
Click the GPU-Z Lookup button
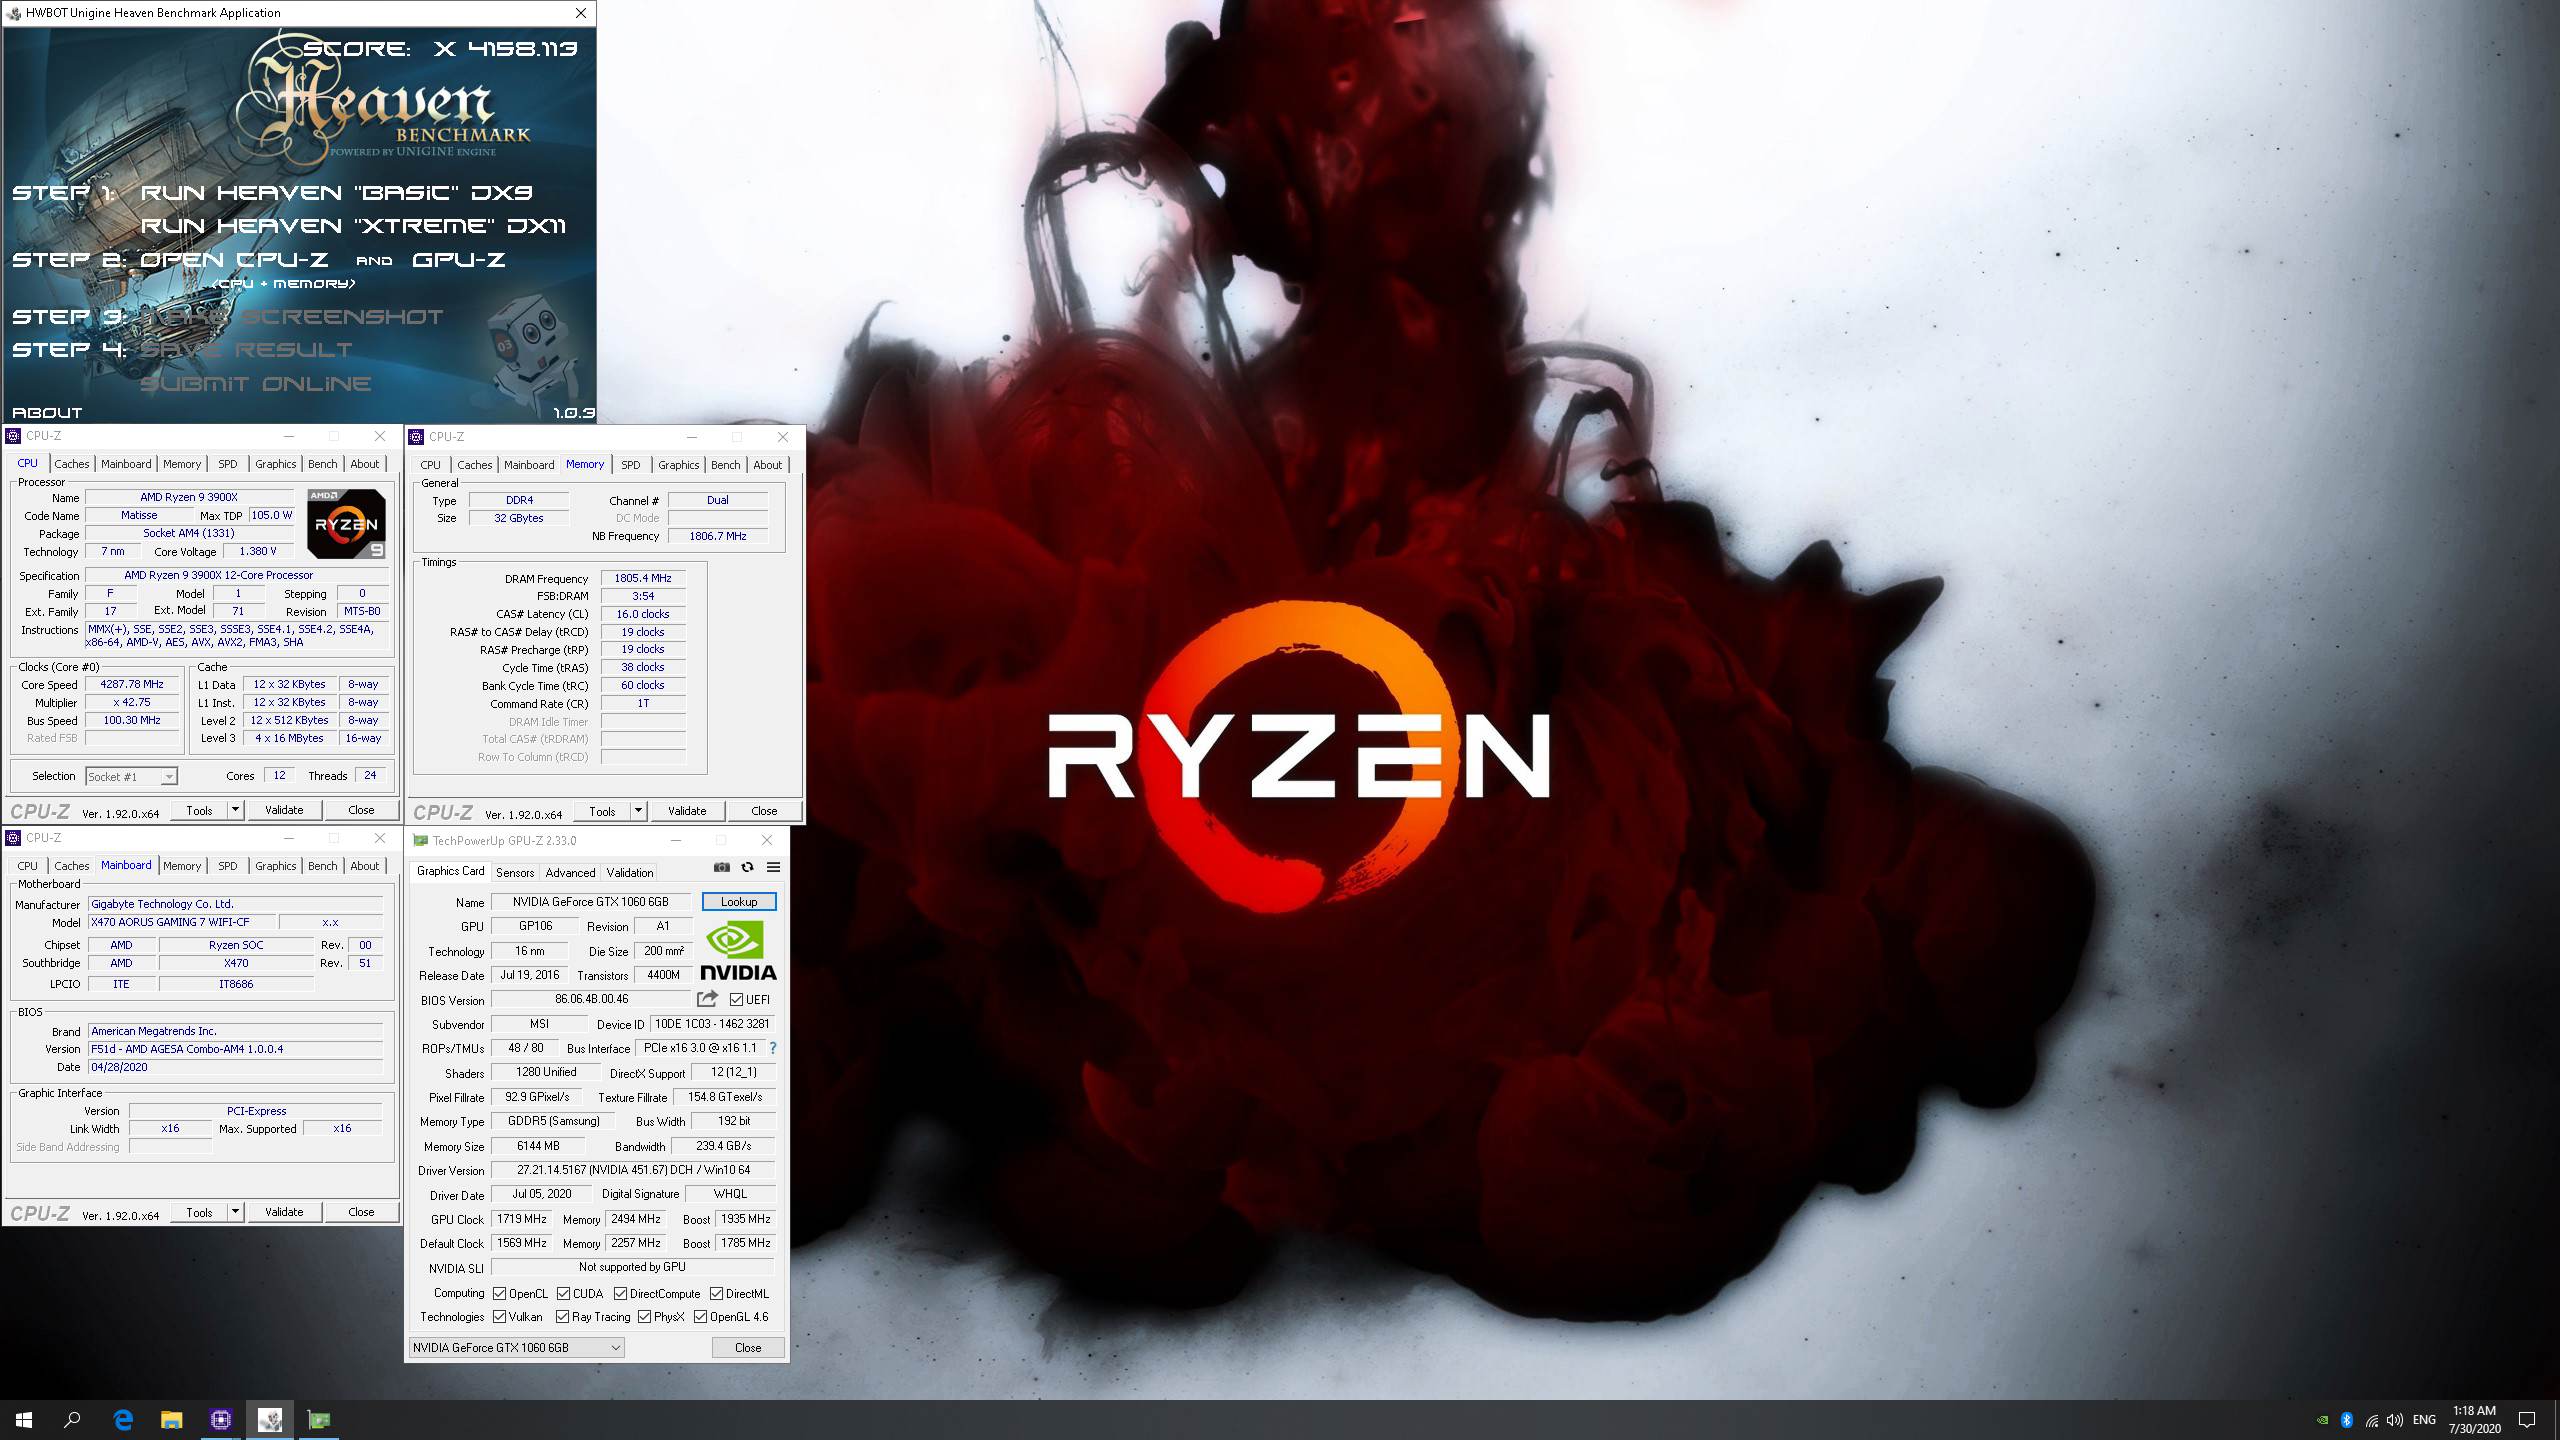739,901
